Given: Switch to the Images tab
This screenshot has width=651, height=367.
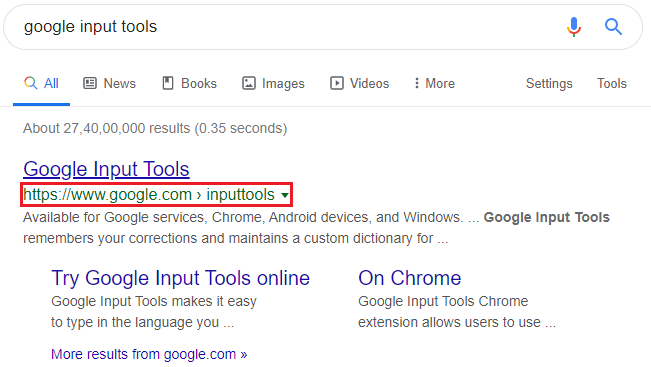Looking at the screenshot, I should click(x=273, y=83).
